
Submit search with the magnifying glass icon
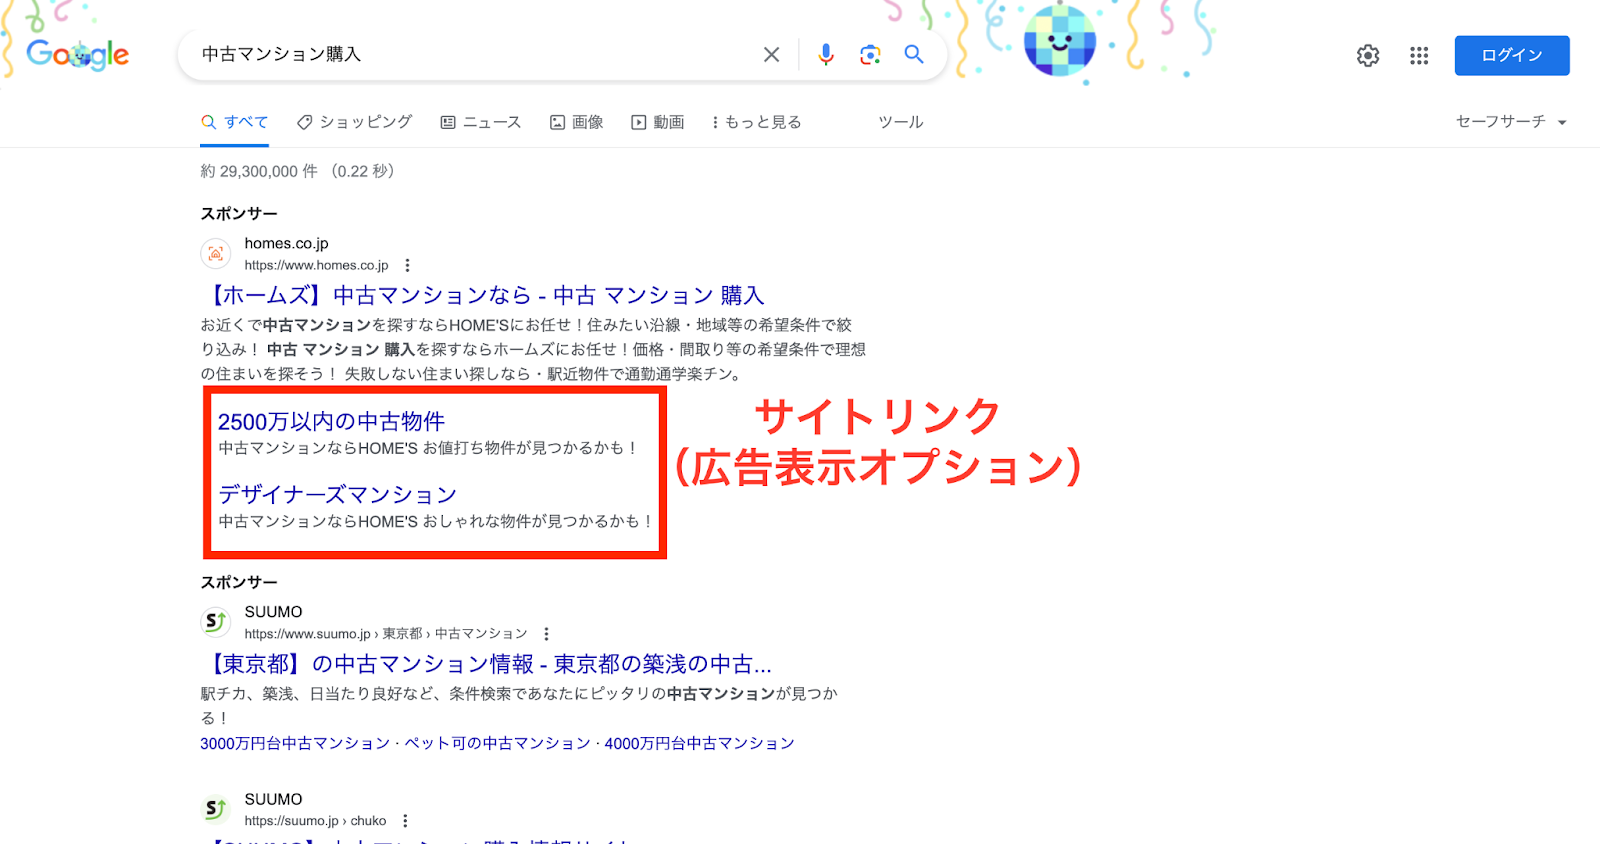tap(914, 54)
